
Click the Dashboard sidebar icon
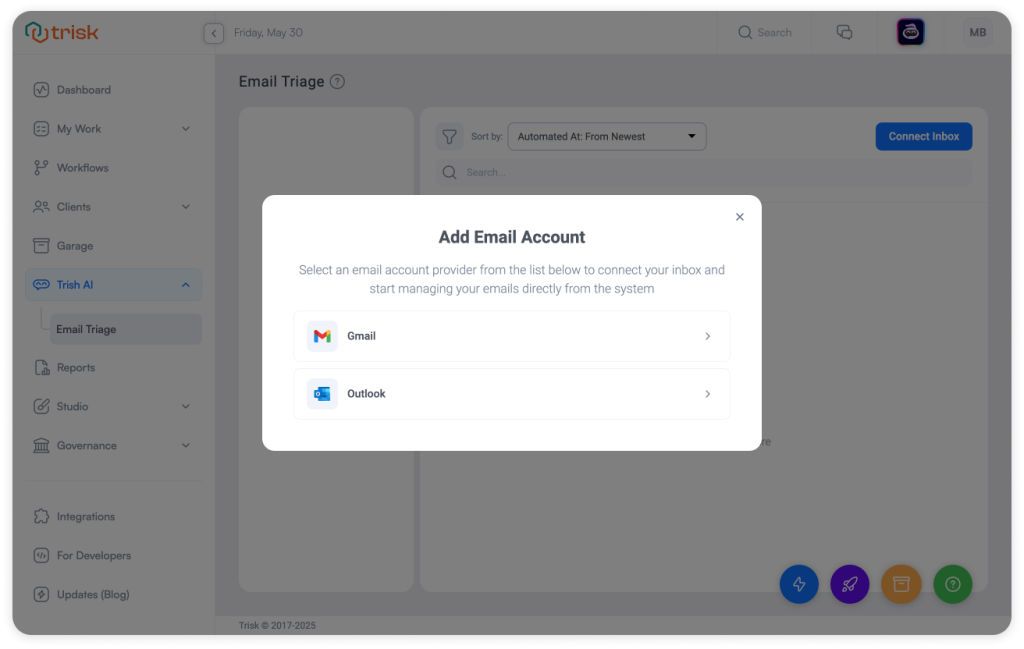point(41,90)
